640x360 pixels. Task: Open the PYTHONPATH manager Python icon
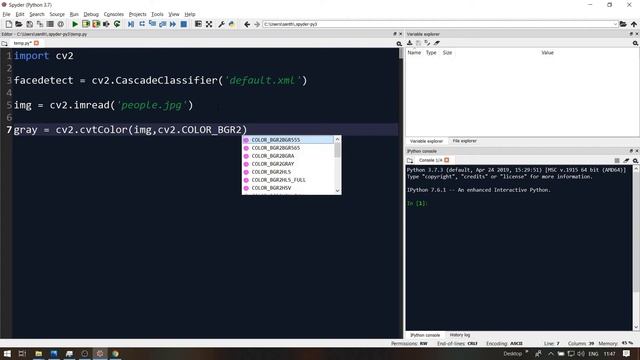pyautogui.click(x=232, y=24)
